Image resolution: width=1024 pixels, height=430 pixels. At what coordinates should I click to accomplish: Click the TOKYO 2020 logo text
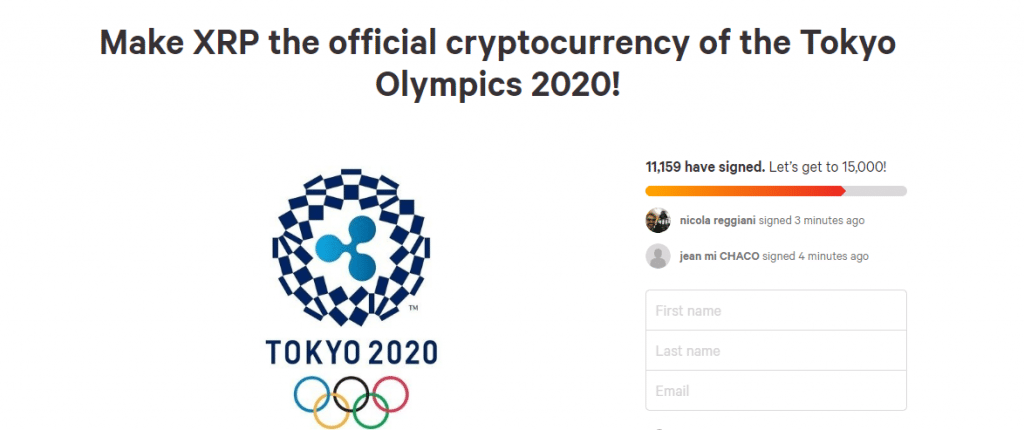[351, 353]
